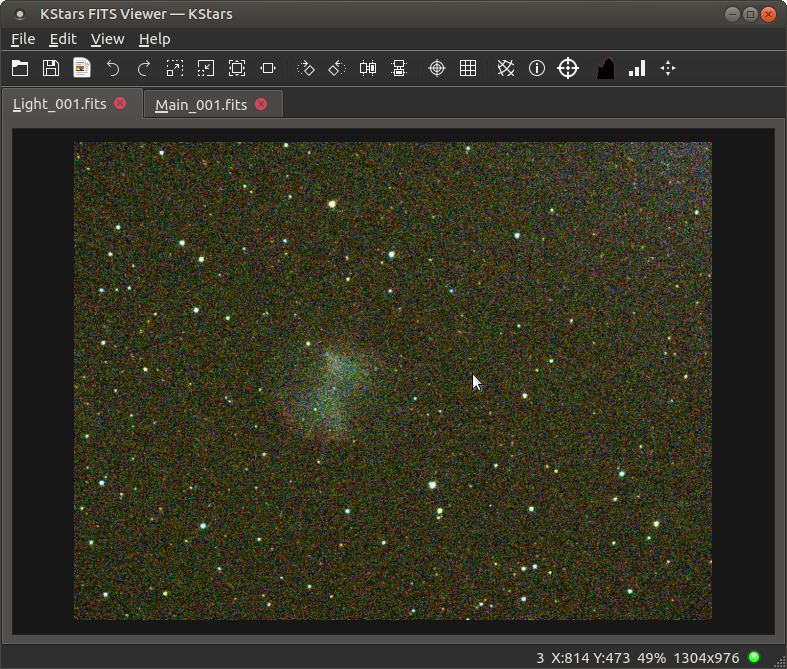The width and height of the screenshot is (787, 669).
Task: Toggle pixel gridlines overlay
Action: (468, 68)
